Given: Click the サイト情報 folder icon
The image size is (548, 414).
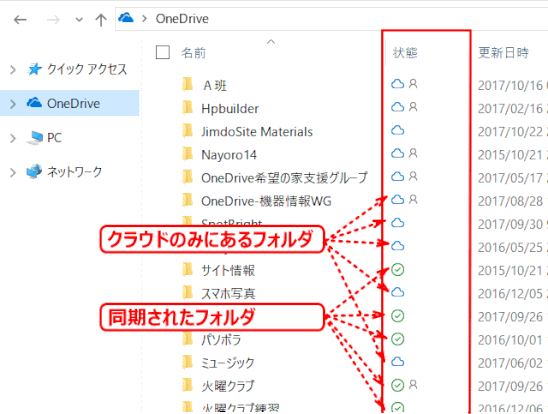Looking at the screenshot, I should pyautogui.click(x=188, y=269).
